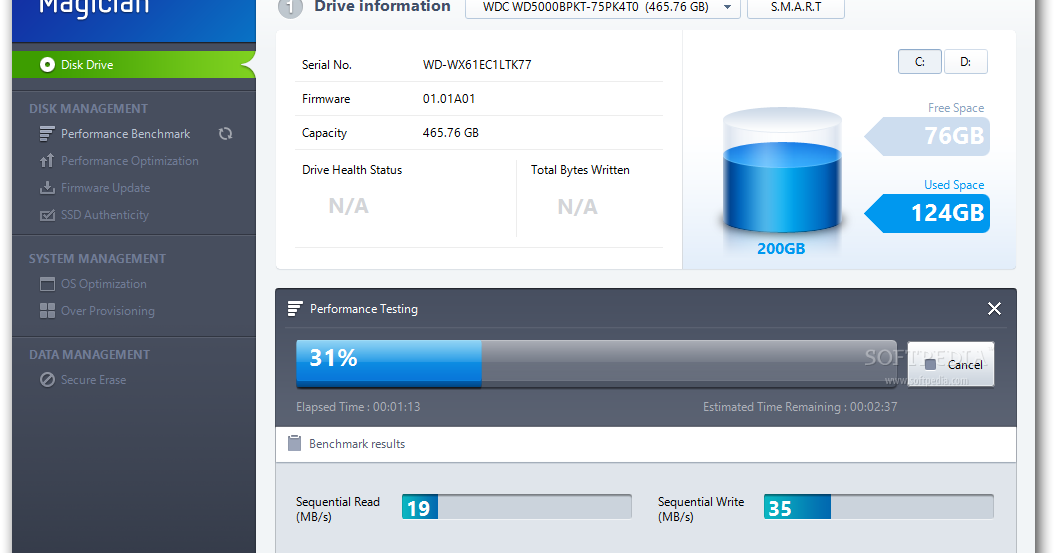This screenshot has height=553, width=1055.
Task: Open Performance Optimization menu item
Action: click(129, 161)
